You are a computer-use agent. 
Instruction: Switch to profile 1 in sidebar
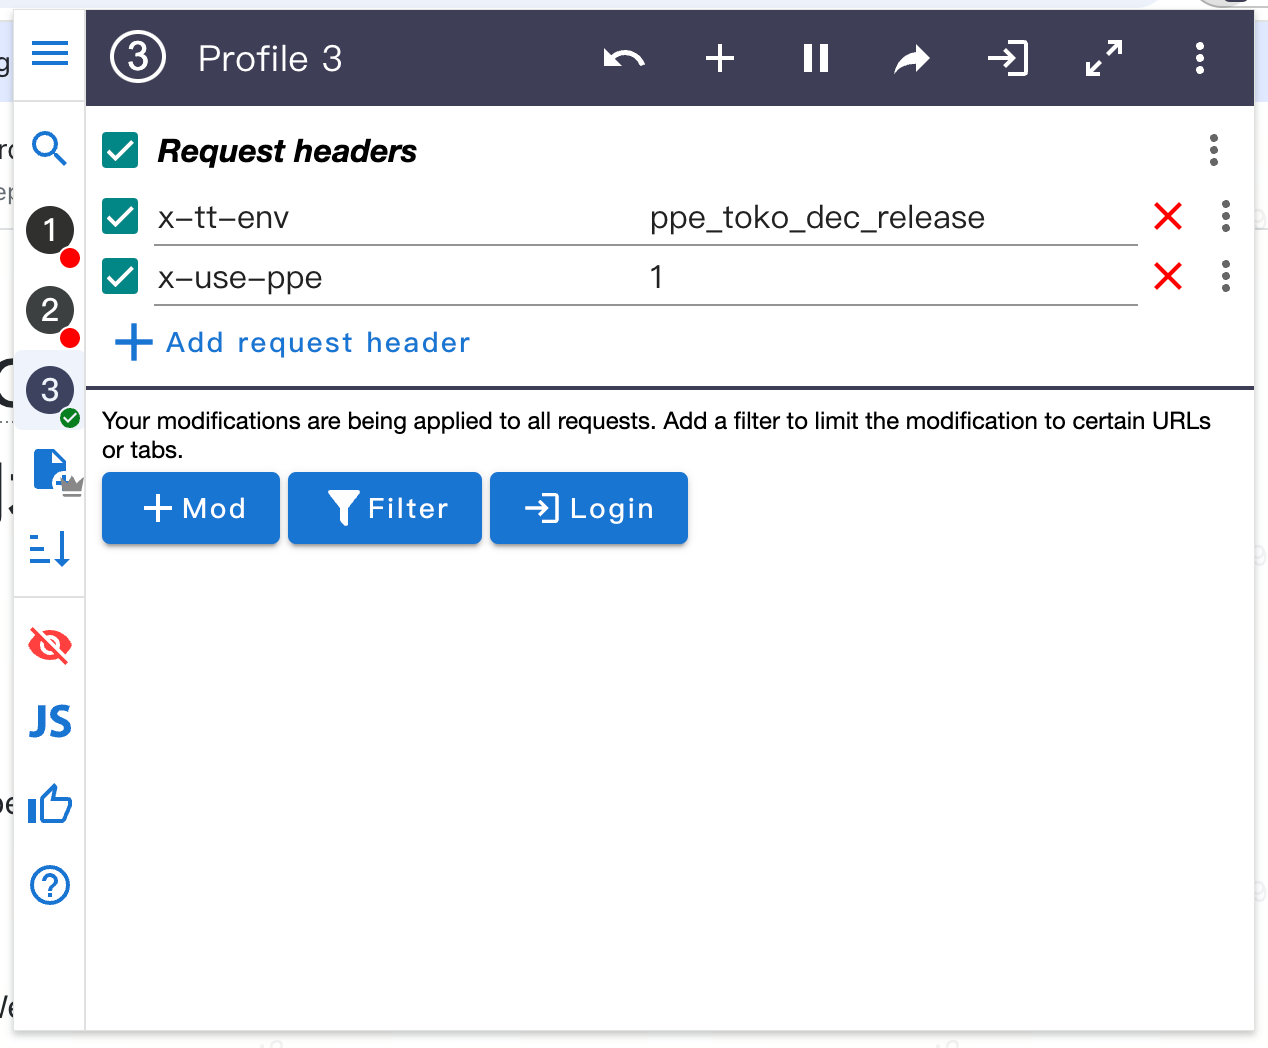point(50,231)
